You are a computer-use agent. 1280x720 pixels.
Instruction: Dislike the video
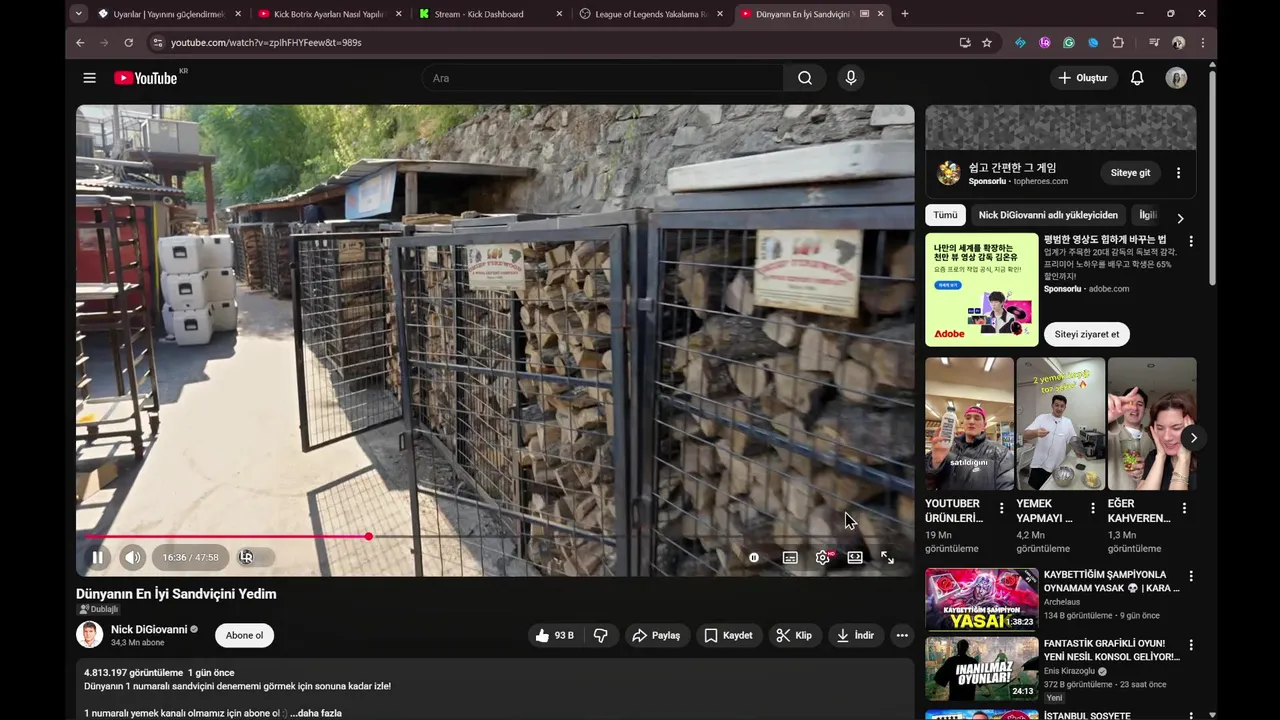click(x=601, y=635)
